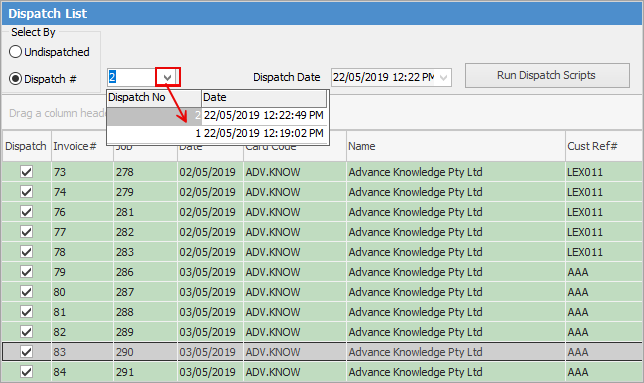The height and width of the screenshot is (383, 644).
Task: Select the Dispatch # radio button
Action: 15,78
